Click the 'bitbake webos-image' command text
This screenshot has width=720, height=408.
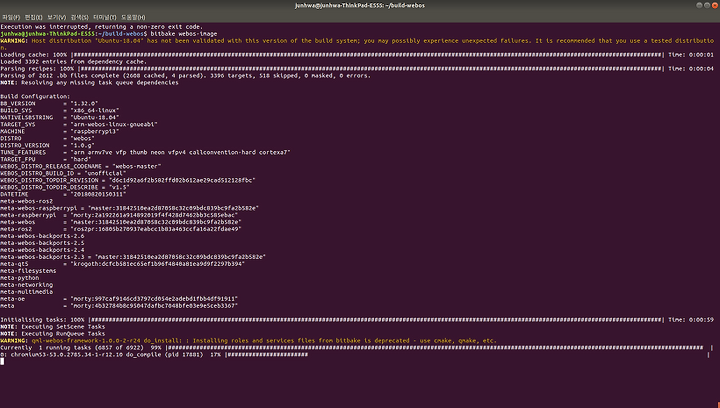(x=184, y=34)
